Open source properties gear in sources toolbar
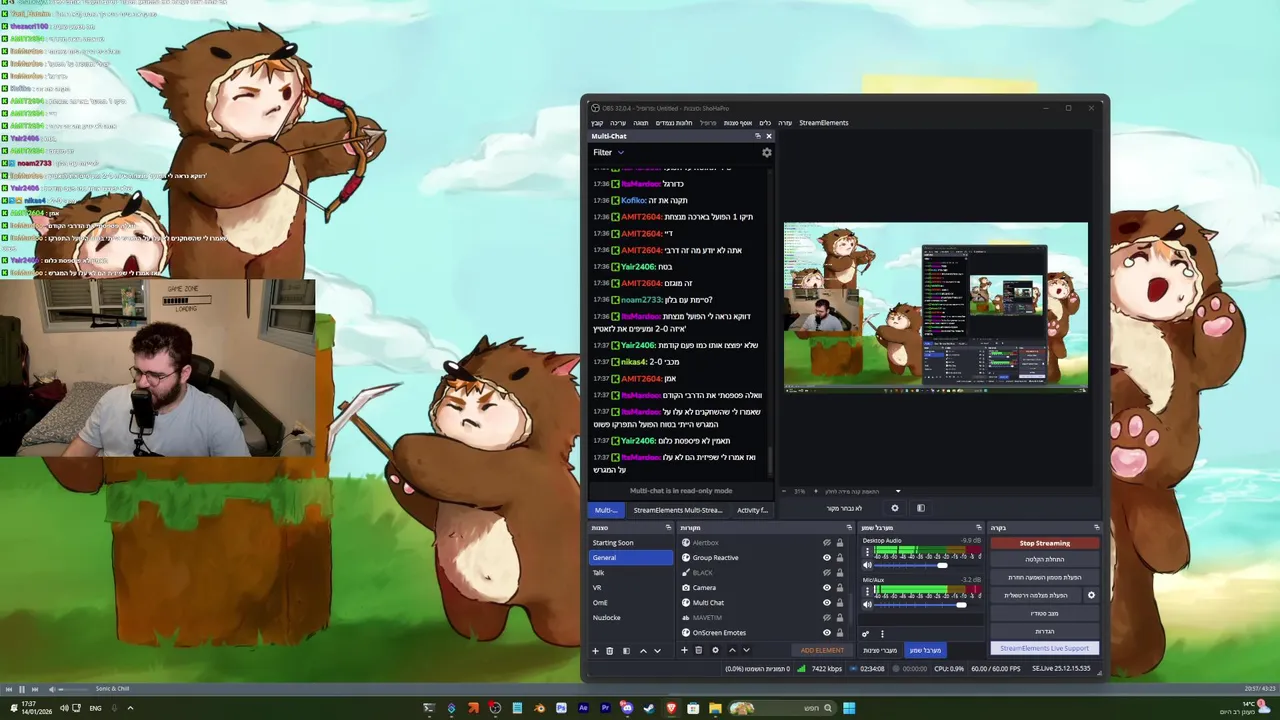This screenshot has height=720, width=1280. [715, 650]
